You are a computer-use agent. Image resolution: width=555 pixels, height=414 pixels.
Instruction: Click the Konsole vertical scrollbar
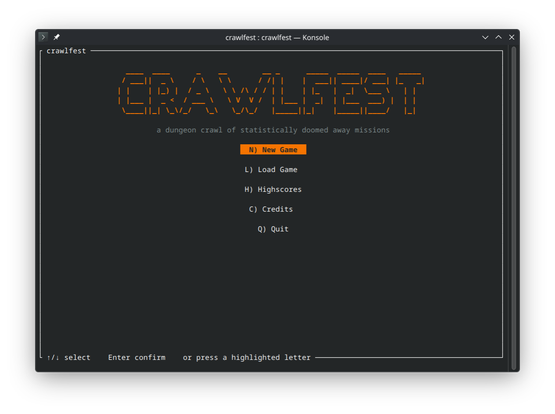click(514, 209)
